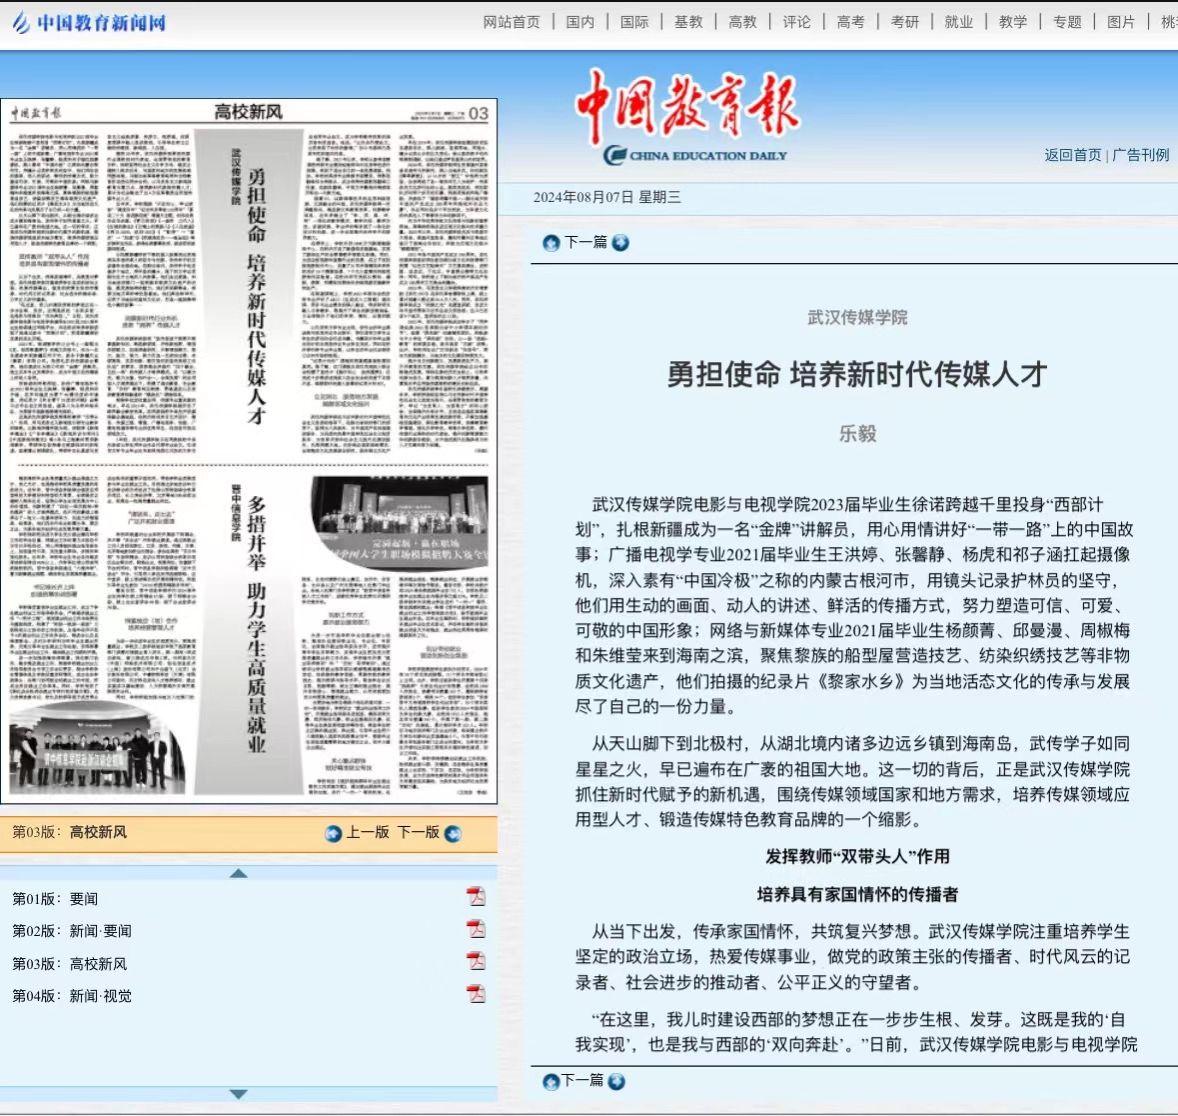Screen dimensions: 1178x1116
Task: Click the 中国教育新闻网 logo at top left
Action: [x=89, y=22]
